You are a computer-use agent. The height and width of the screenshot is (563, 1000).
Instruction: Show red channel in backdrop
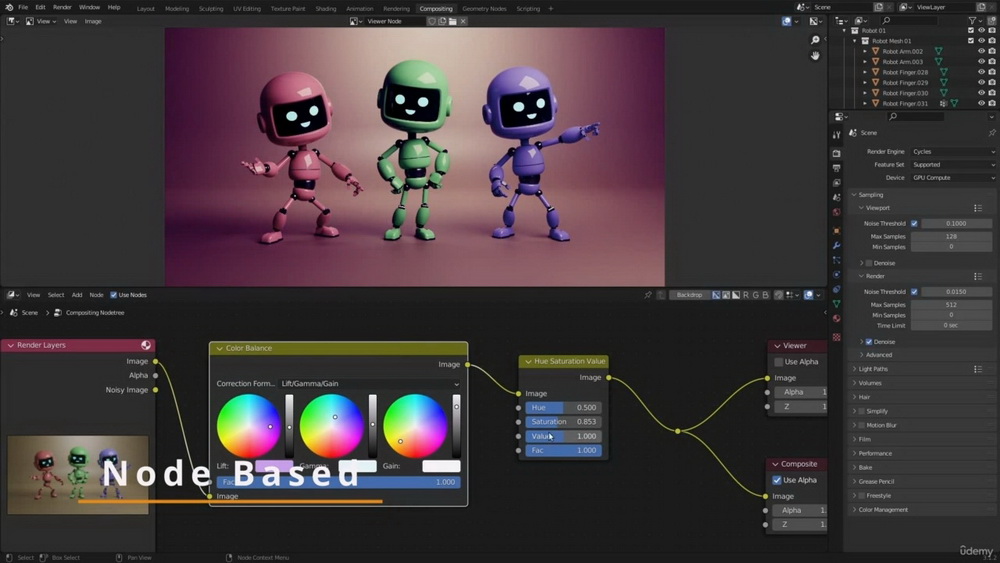pos(746,295)
